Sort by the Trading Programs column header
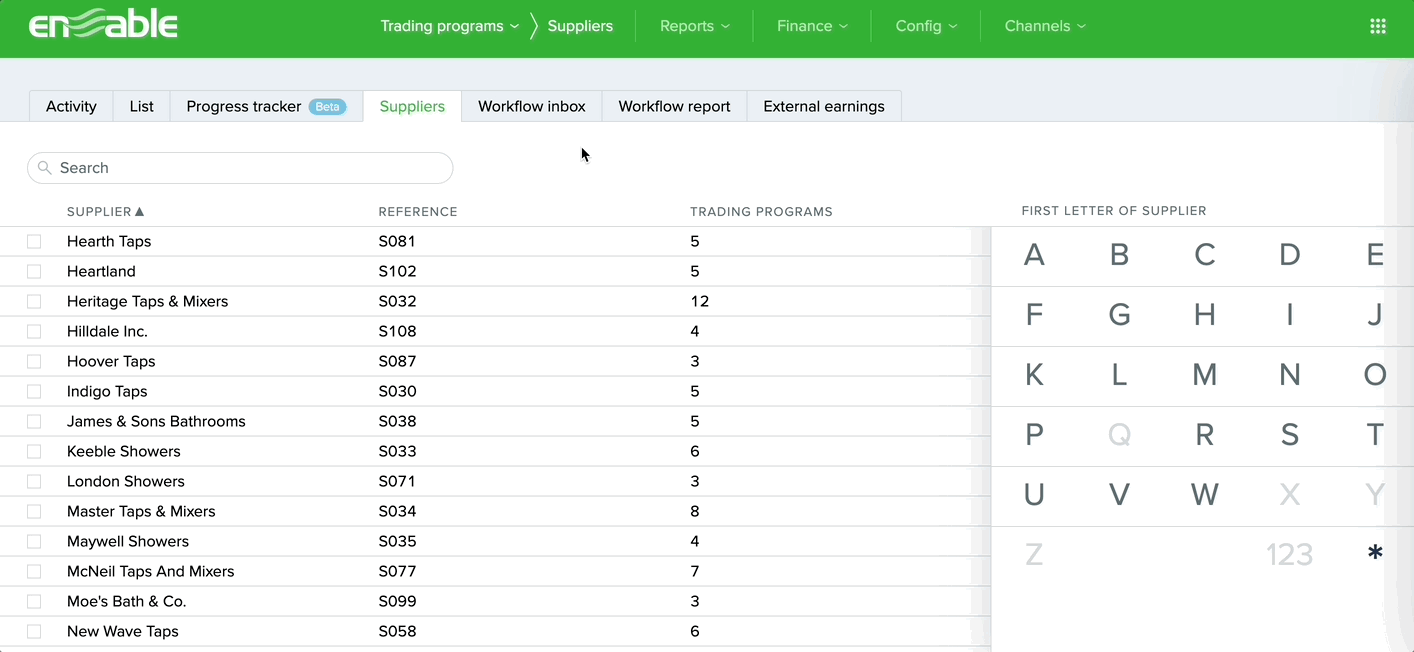This screenshot has height=652, width=1414. point(761,212)
